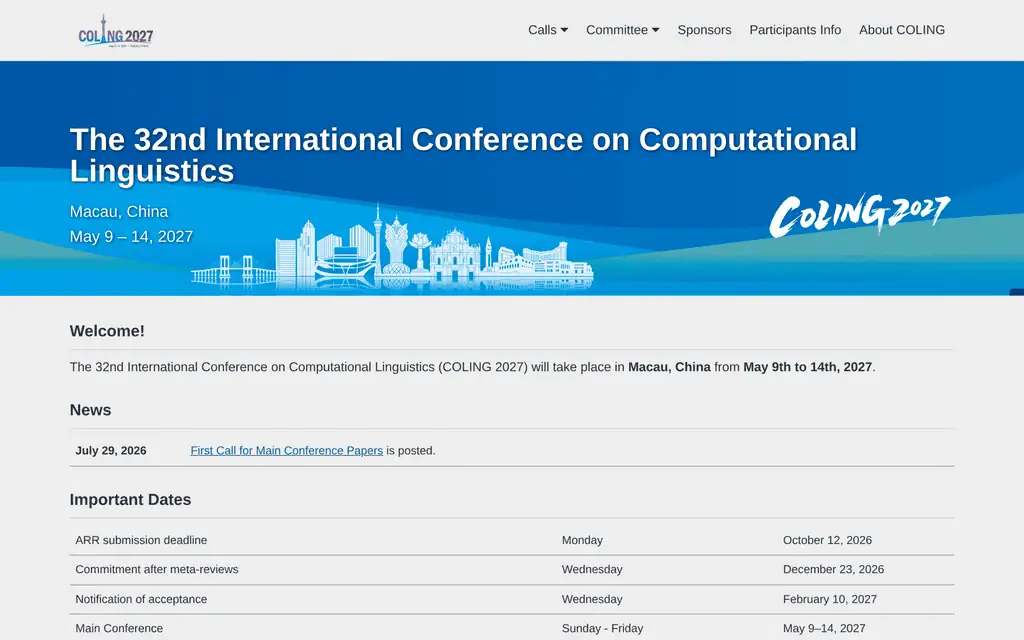Expand the Committee dropdown menu

coord(622,30)
